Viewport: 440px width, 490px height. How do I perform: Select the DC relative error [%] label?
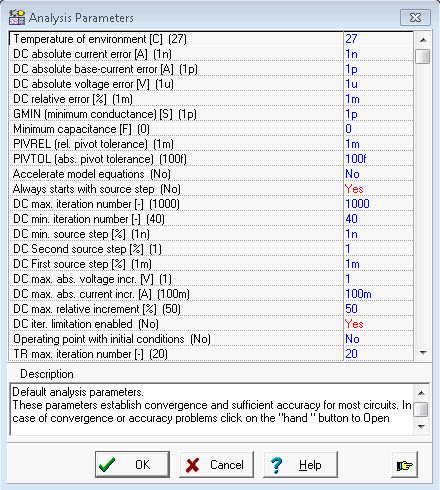pos(73,99)
